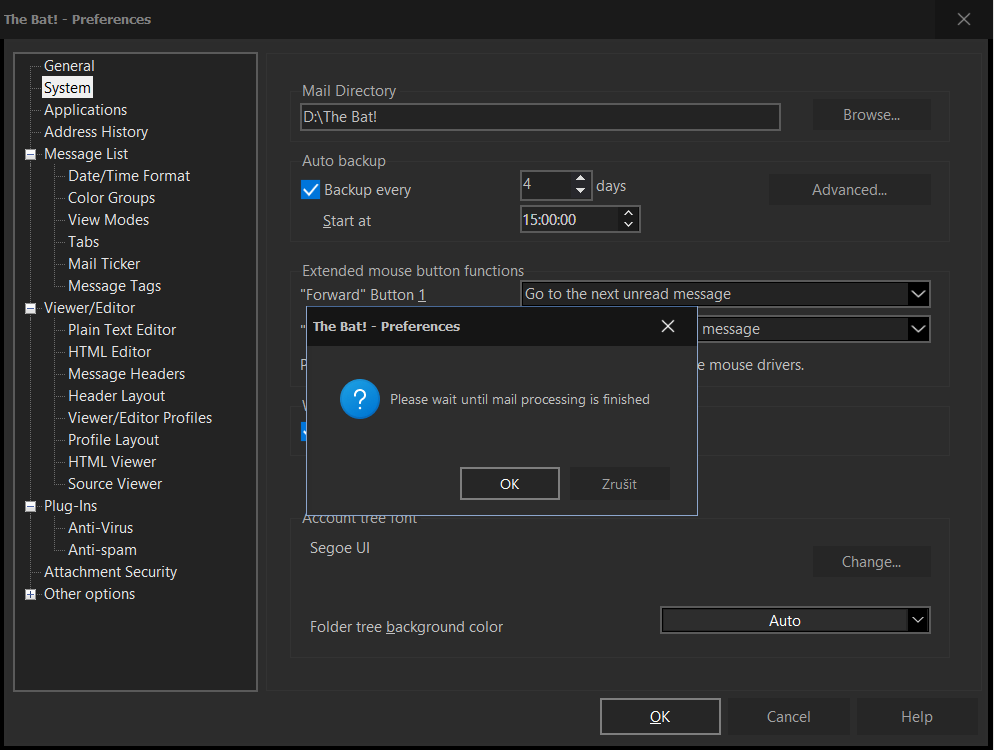Viewport: 994px width, 750px height.
Task: Open Message Headers settings
Action: pyautogui.click(x=127, y=374)
